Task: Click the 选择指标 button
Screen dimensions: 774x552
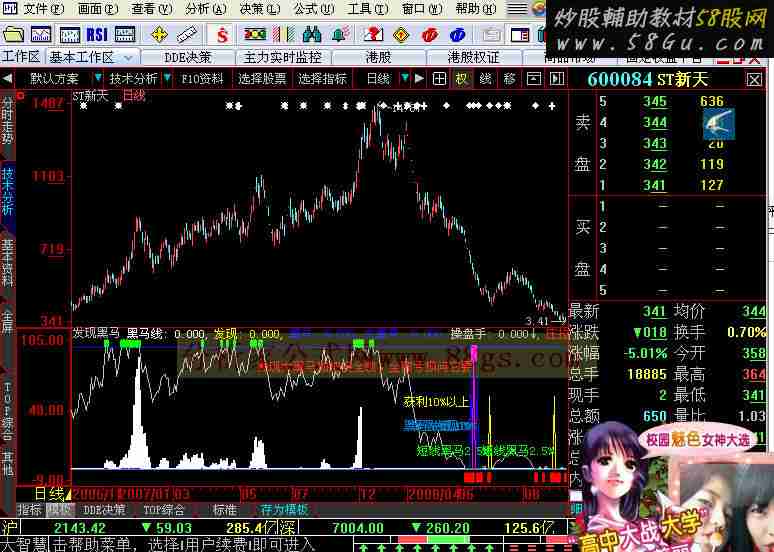Action: [x=322, y=79]
